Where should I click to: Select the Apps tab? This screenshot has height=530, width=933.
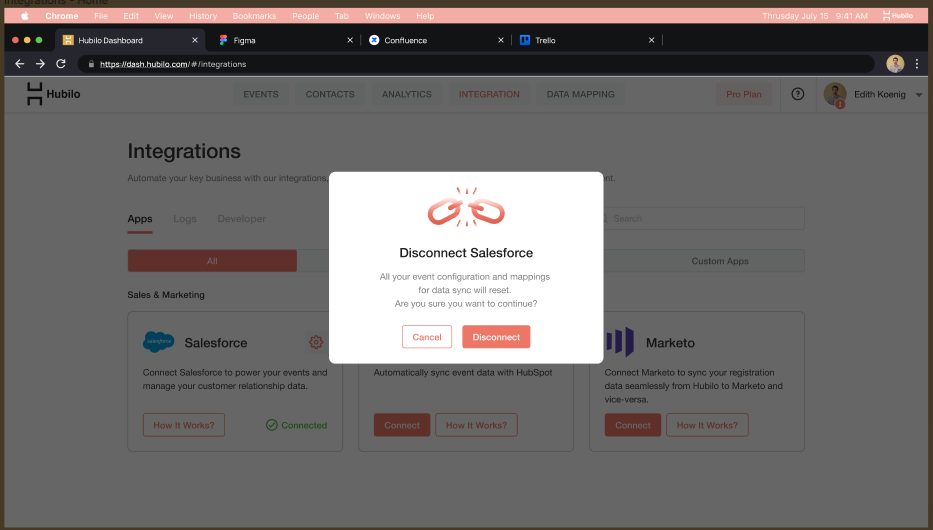tap(140, 219)
